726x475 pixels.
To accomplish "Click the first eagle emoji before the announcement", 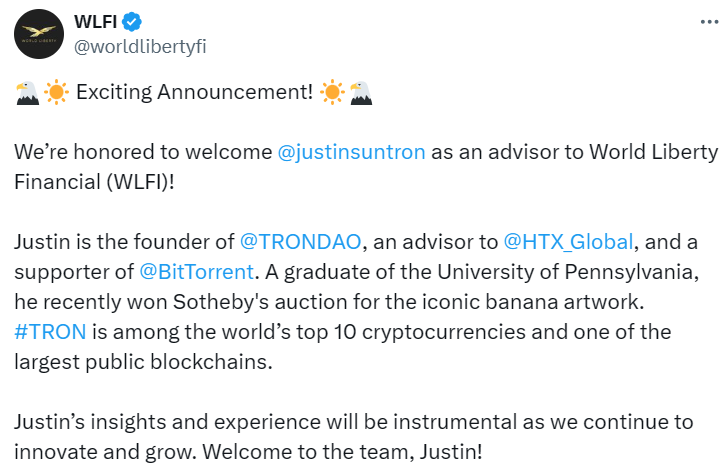I will pos(28,93).
